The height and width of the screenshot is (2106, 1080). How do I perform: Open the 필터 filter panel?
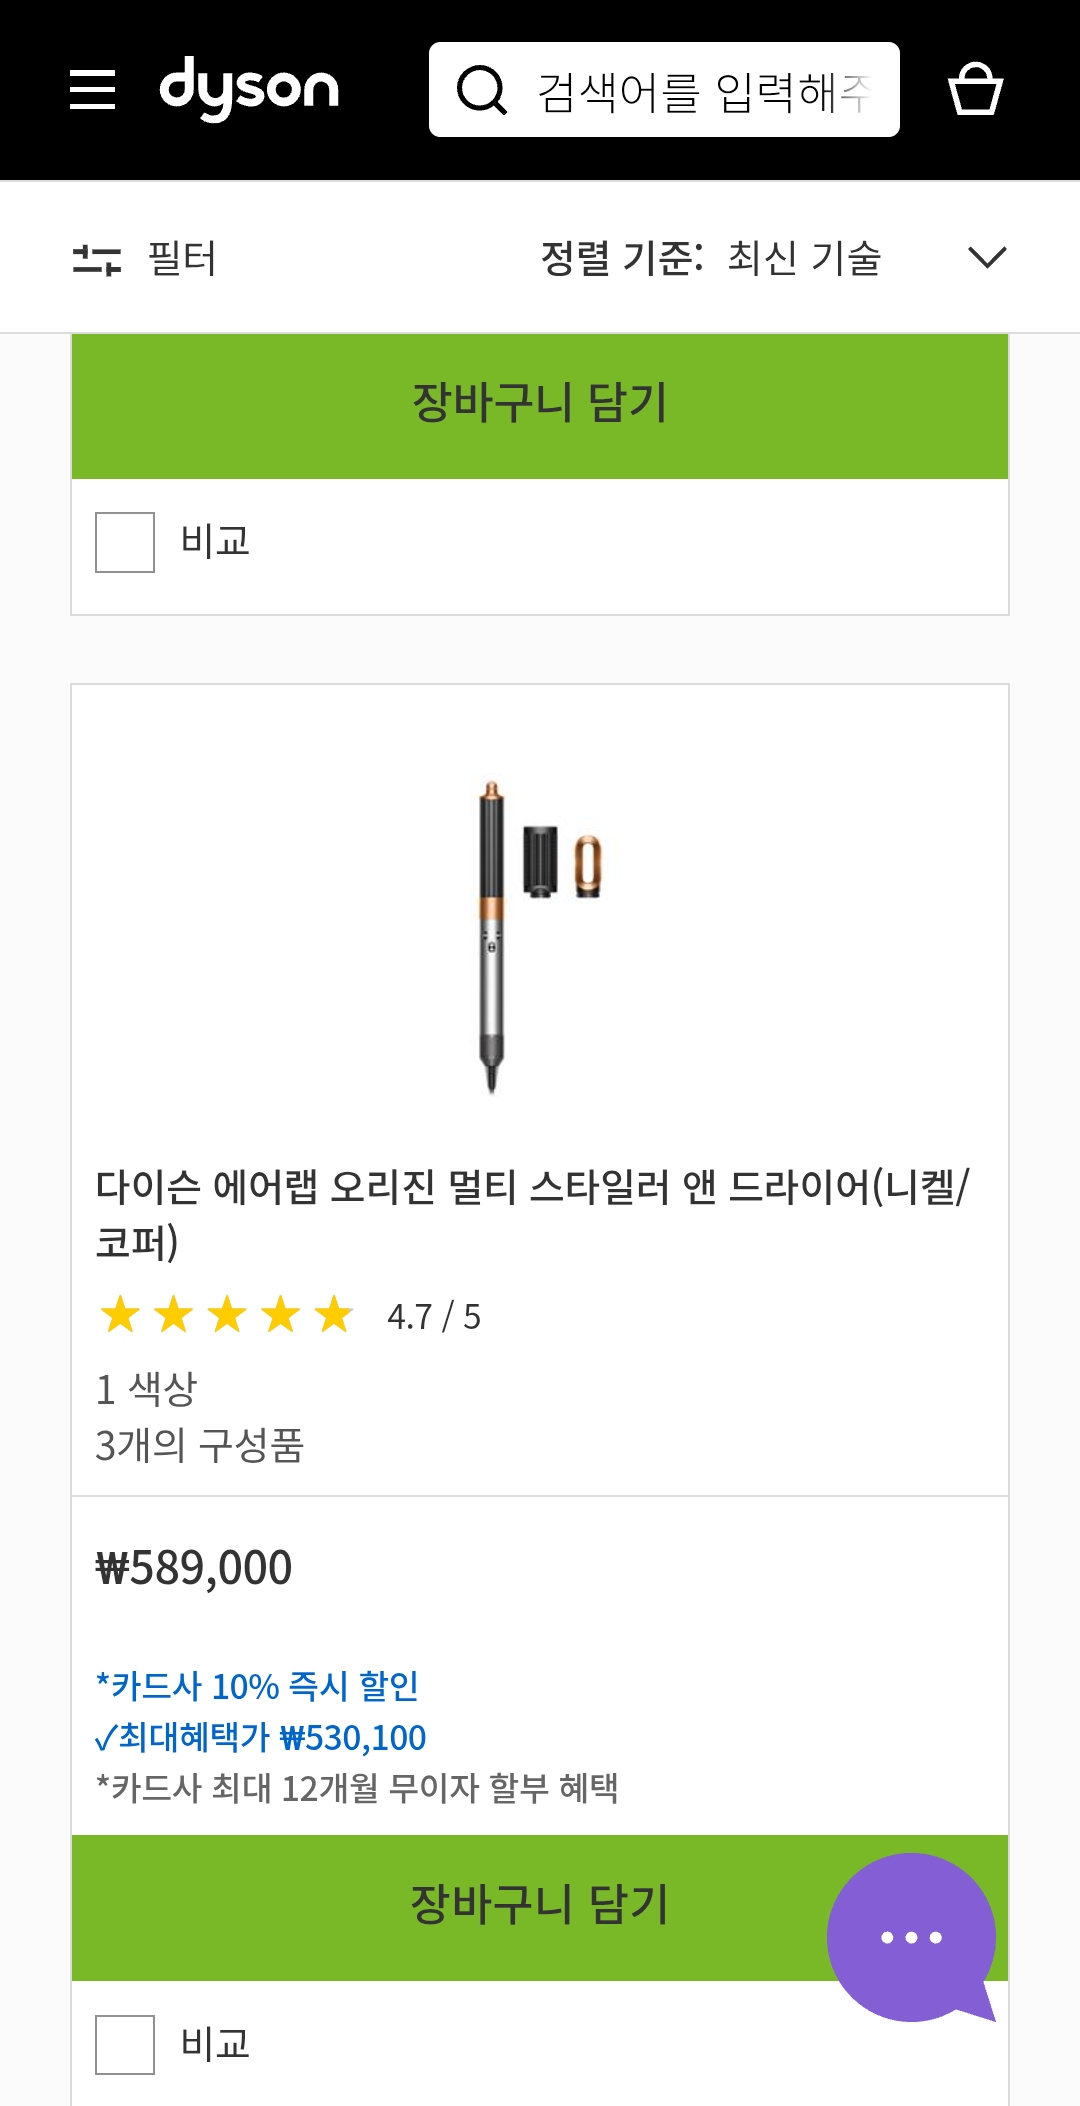181,258
